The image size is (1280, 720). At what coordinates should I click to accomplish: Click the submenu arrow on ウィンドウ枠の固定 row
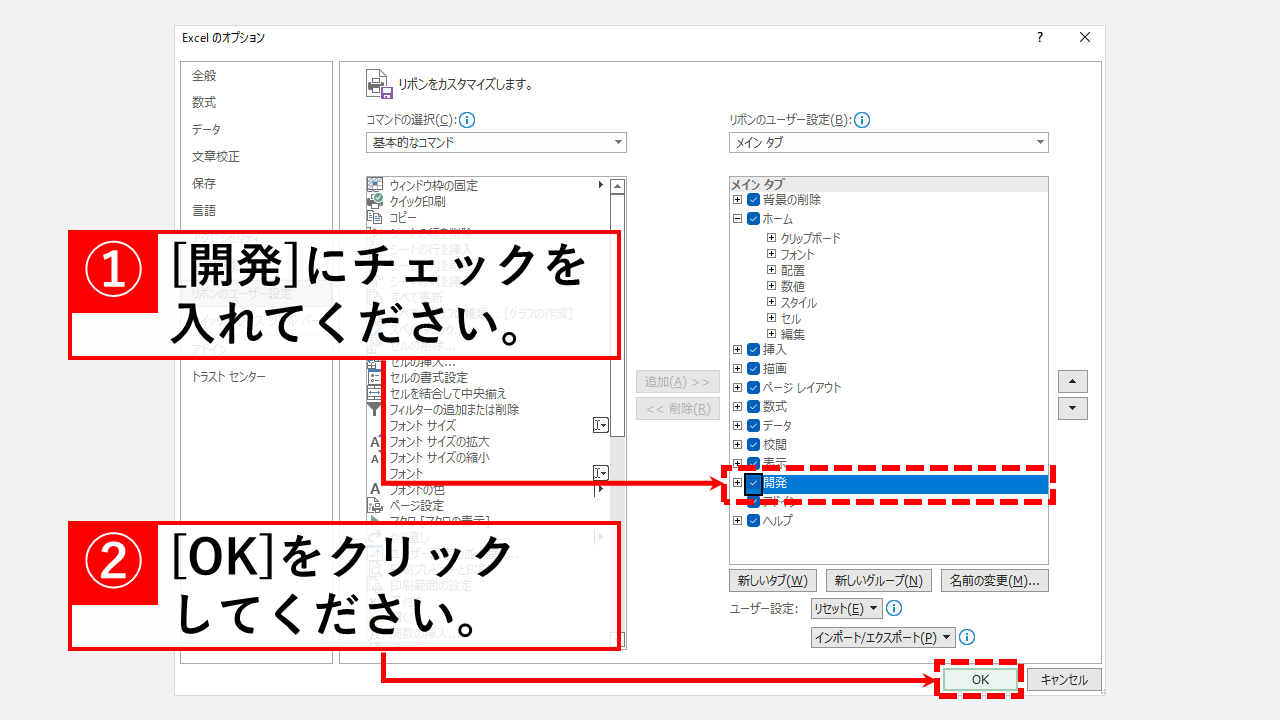pos(601,185)
